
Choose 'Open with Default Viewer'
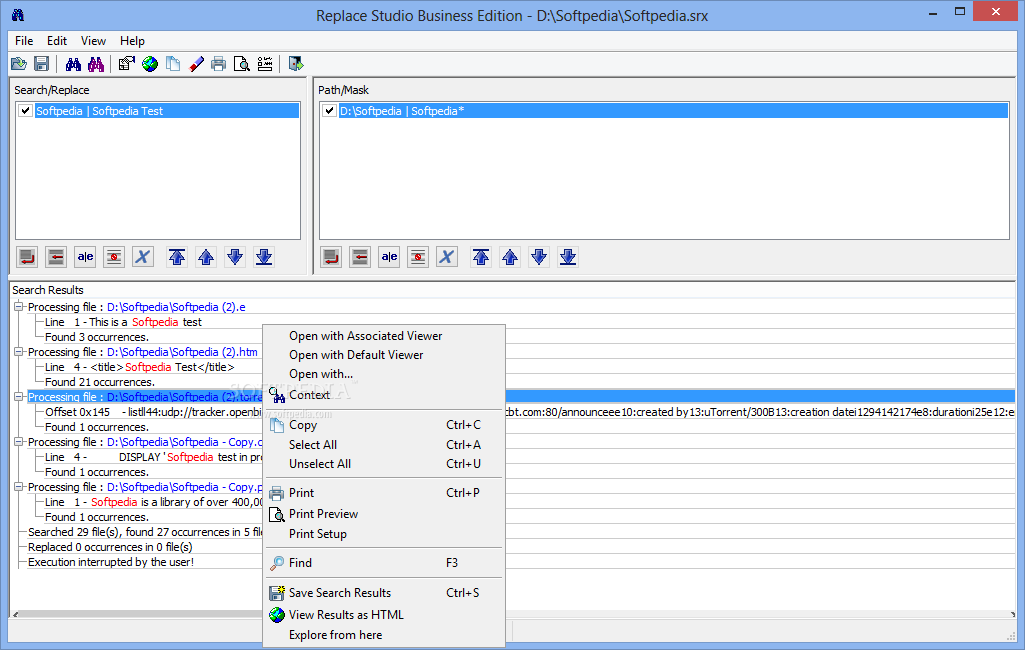384,354
